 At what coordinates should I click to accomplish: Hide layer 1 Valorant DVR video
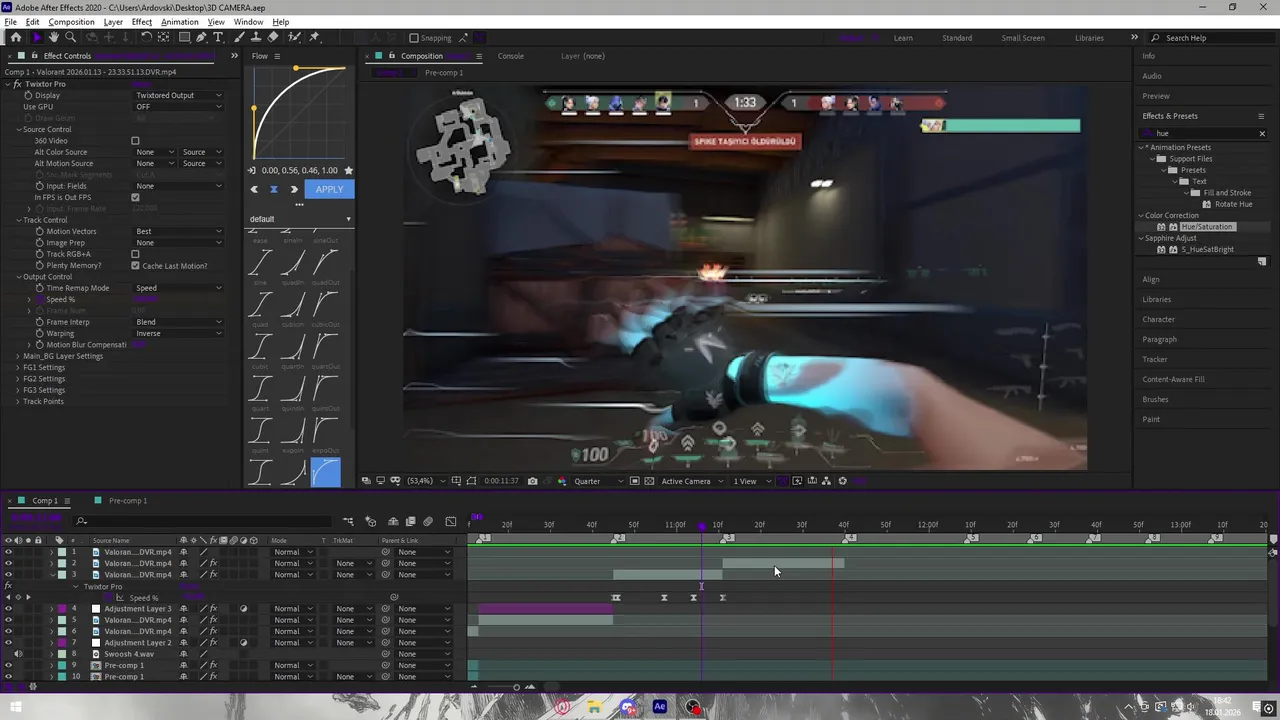[x=8, y=552]
